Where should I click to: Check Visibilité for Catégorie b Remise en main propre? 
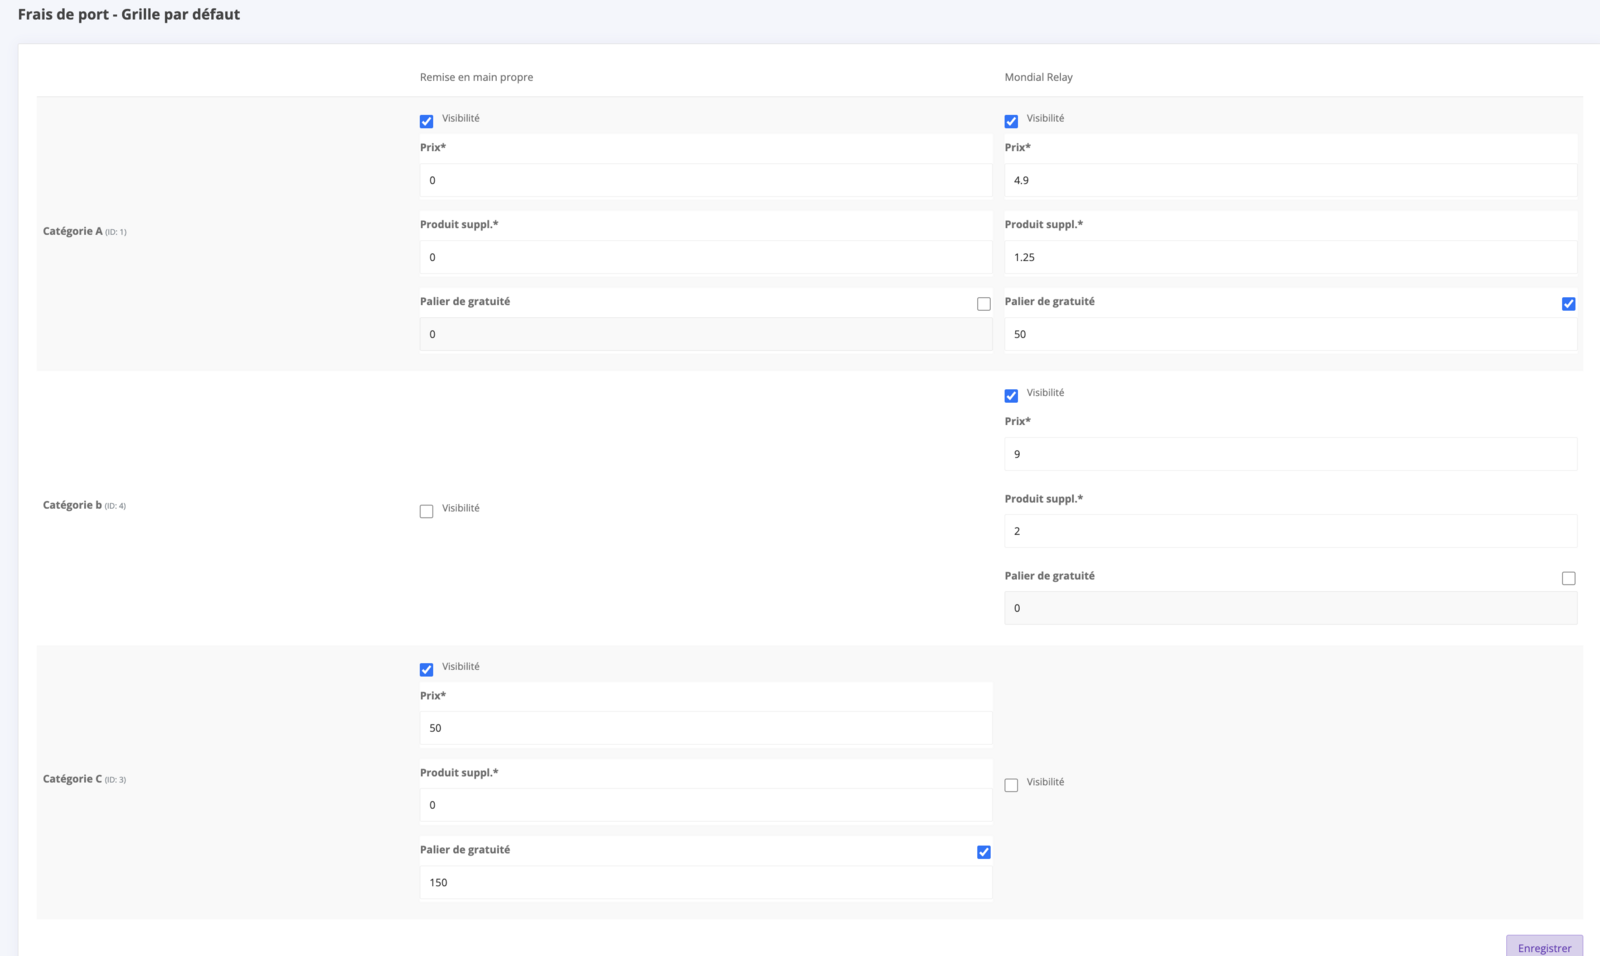coord(427,511)
